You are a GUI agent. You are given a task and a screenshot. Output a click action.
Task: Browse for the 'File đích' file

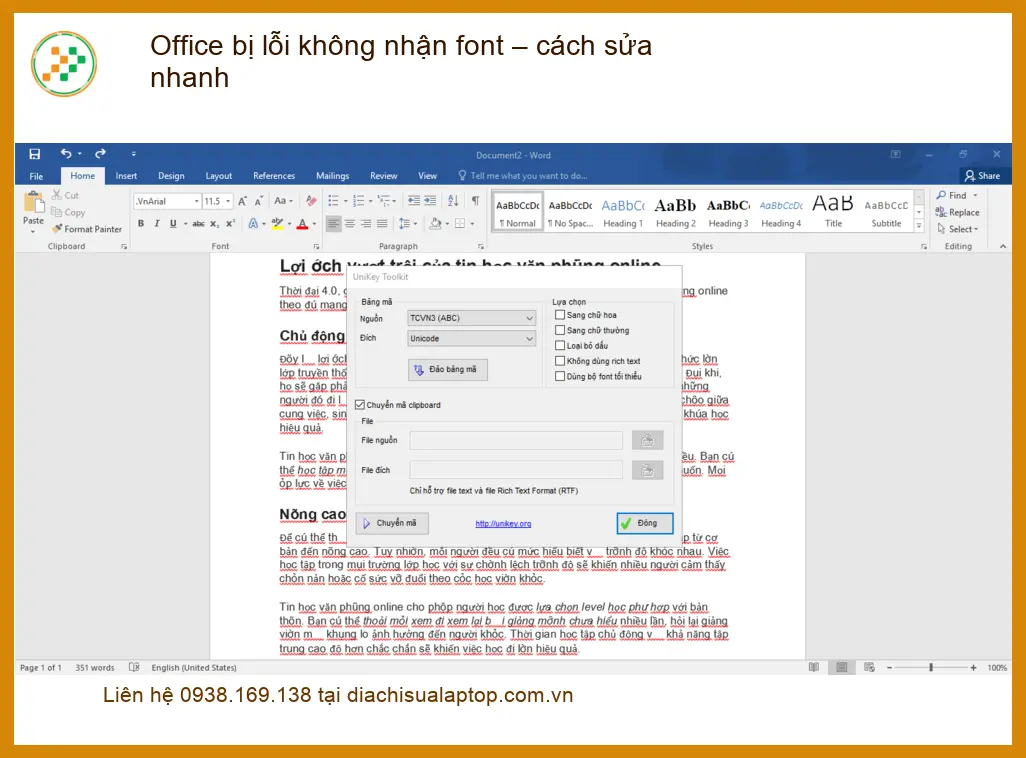coord(648,470)
